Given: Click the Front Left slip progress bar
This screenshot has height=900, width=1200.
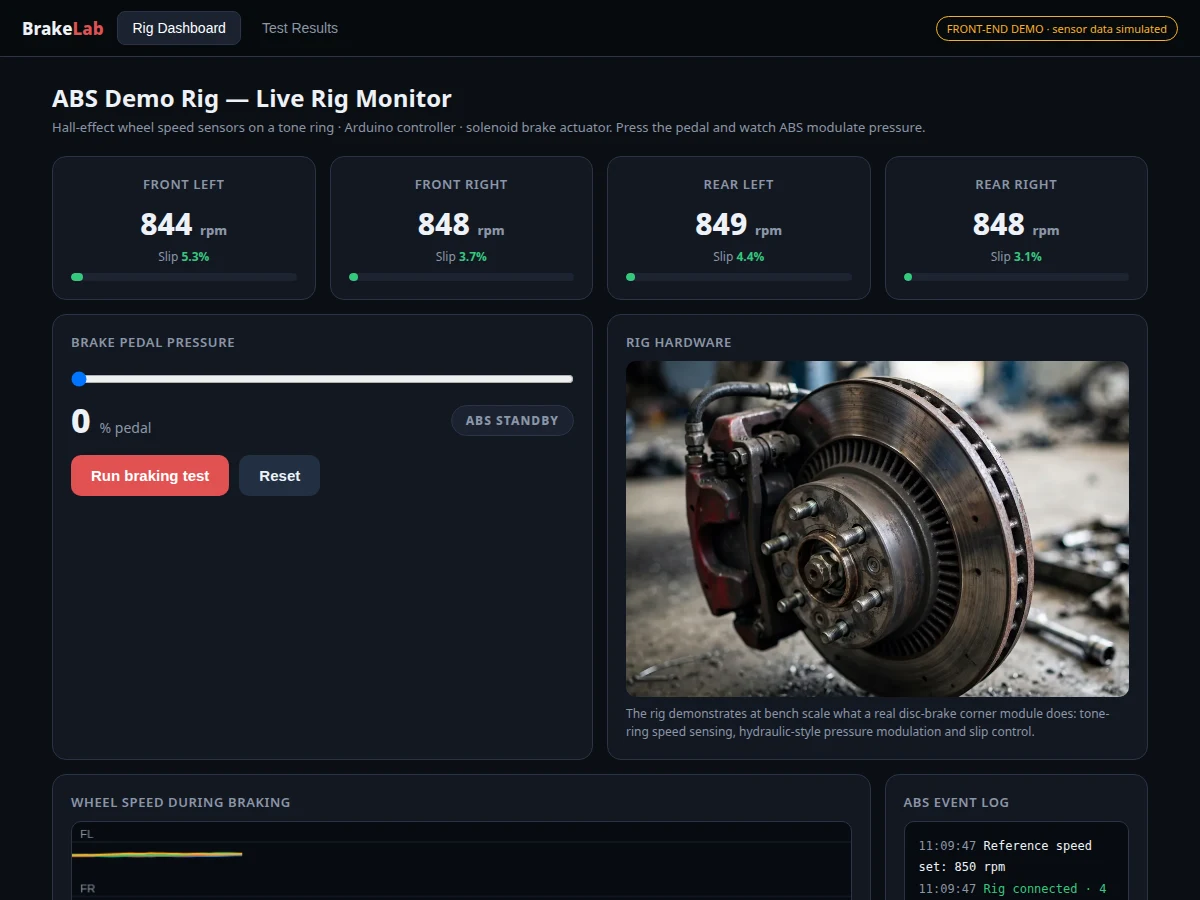Looking at the screenshot, I should [184, 277].
